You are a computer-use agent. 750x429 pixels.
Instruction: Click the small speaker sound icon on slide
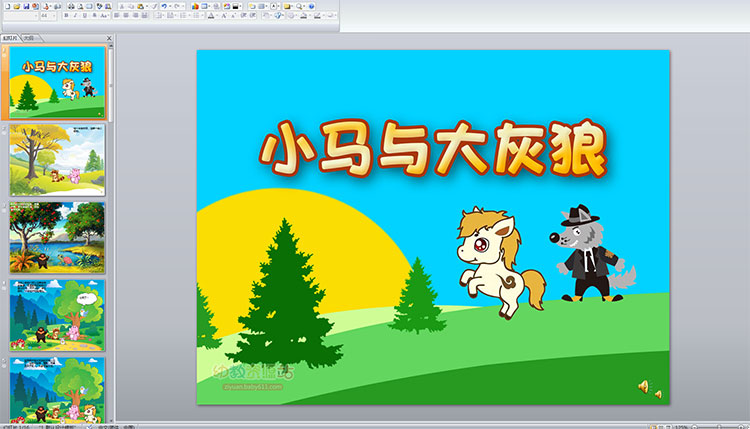(659, 395)
